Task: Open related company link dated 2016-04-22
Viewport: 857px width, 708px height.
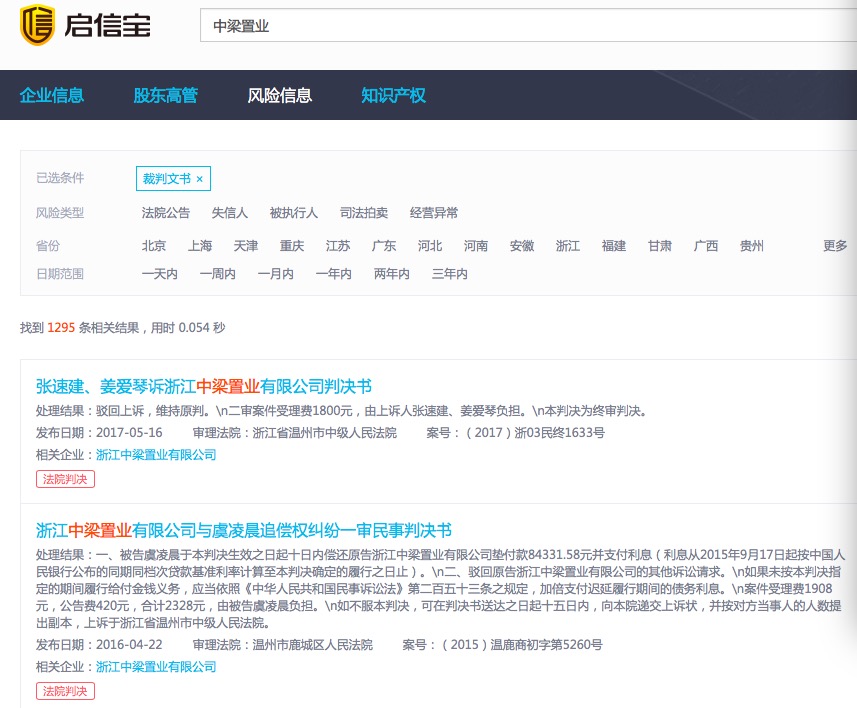Action: click(x=156, y=666)
